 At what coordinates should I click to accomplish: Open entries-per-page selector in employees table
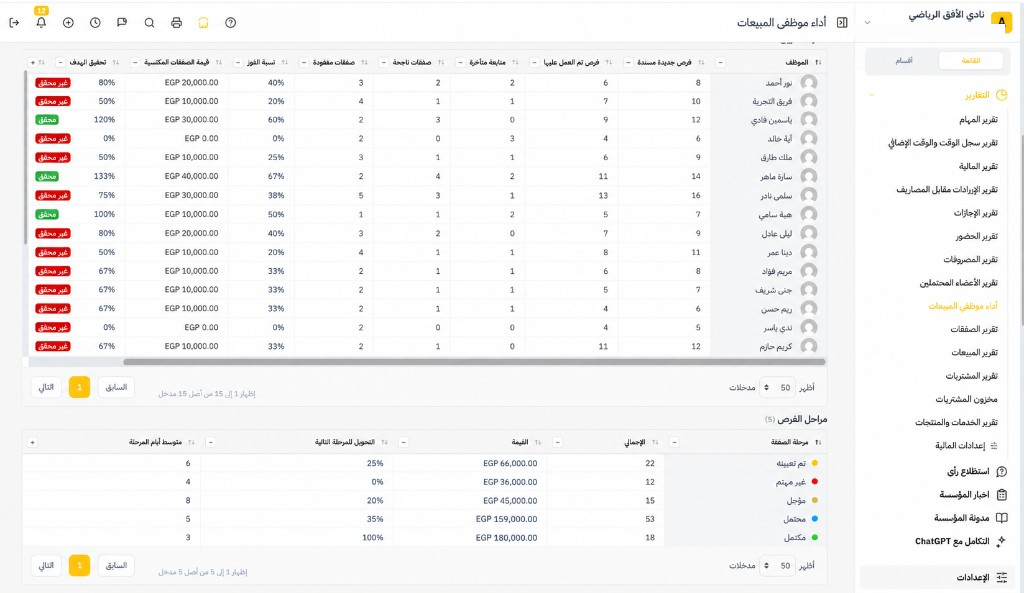(776, 388)
